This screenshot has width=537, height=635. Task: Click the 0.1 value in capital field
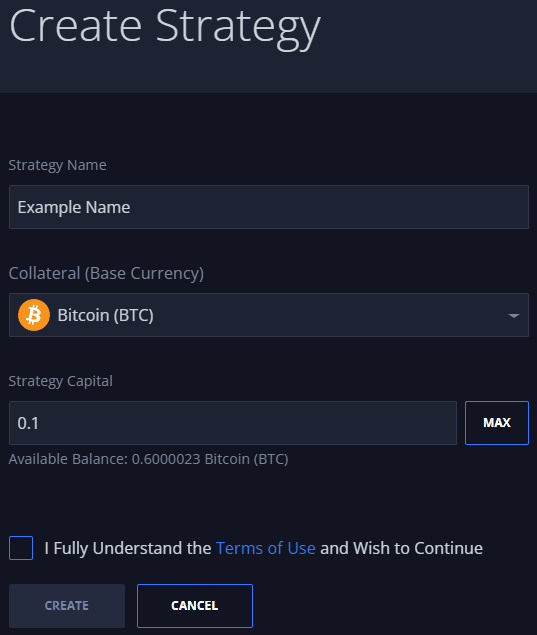28,423
